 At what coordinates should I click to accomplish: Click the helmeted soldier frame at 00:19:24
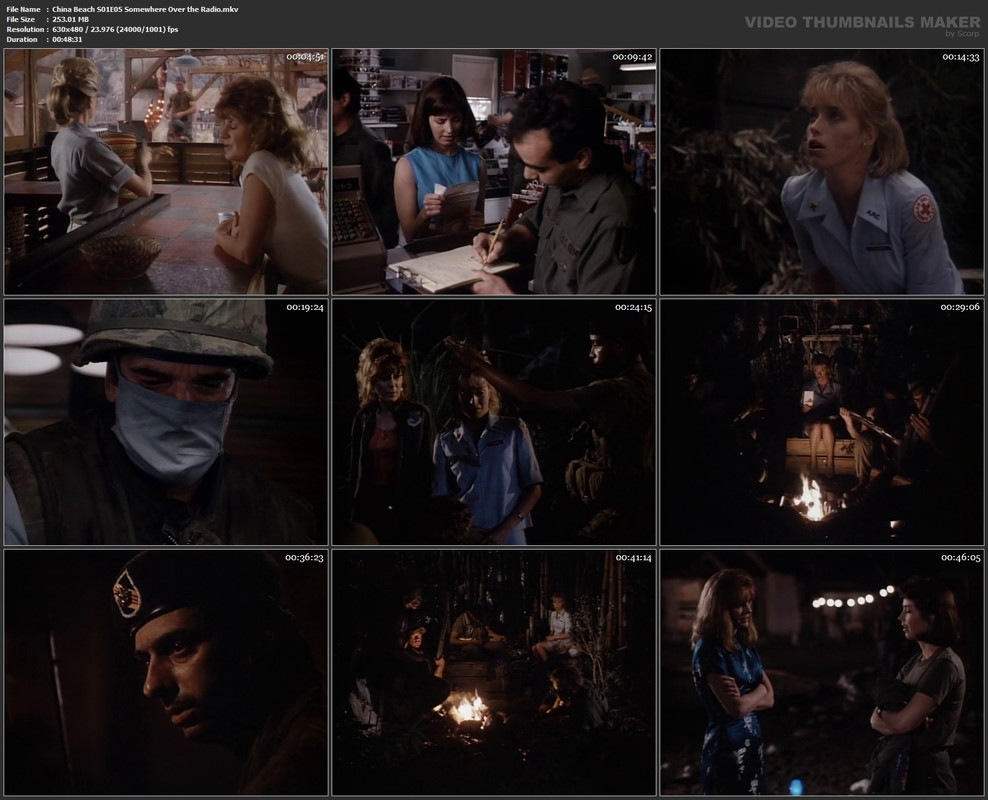click(x=166, y=422)
